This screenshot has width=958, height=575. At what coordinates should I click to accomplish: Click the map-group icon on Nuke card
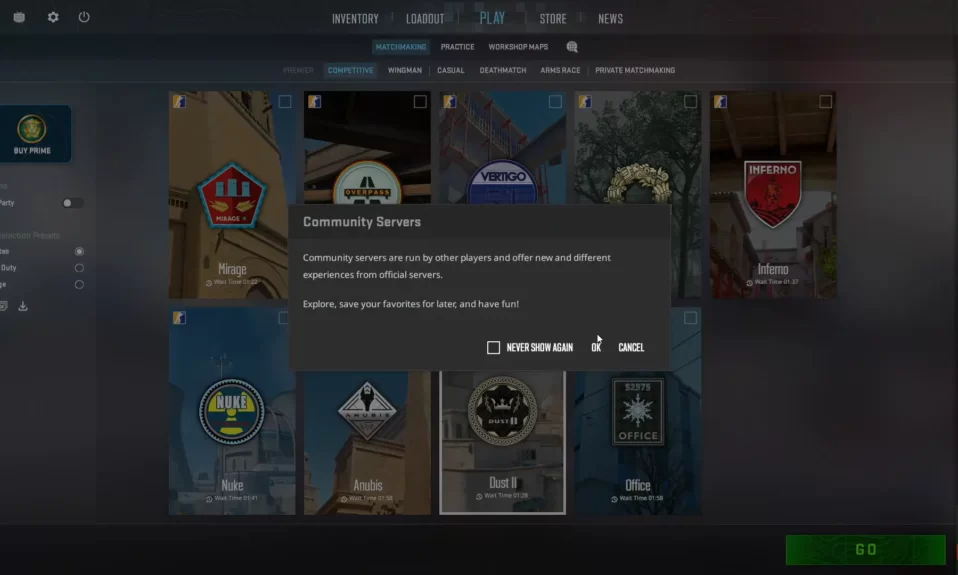coord(179,318)
